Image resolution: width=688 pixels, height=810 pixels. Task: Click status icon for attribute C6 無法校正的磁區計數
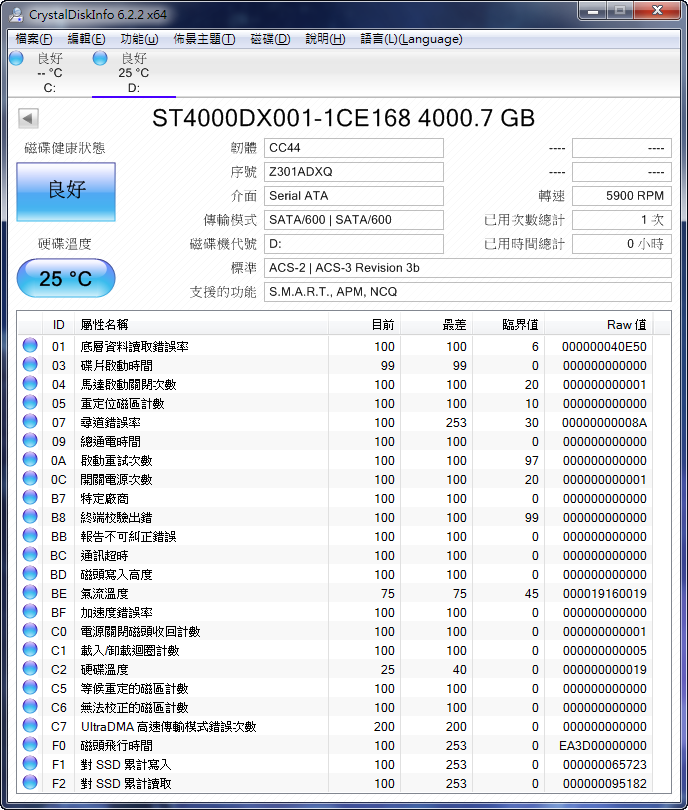click(30, 706)
